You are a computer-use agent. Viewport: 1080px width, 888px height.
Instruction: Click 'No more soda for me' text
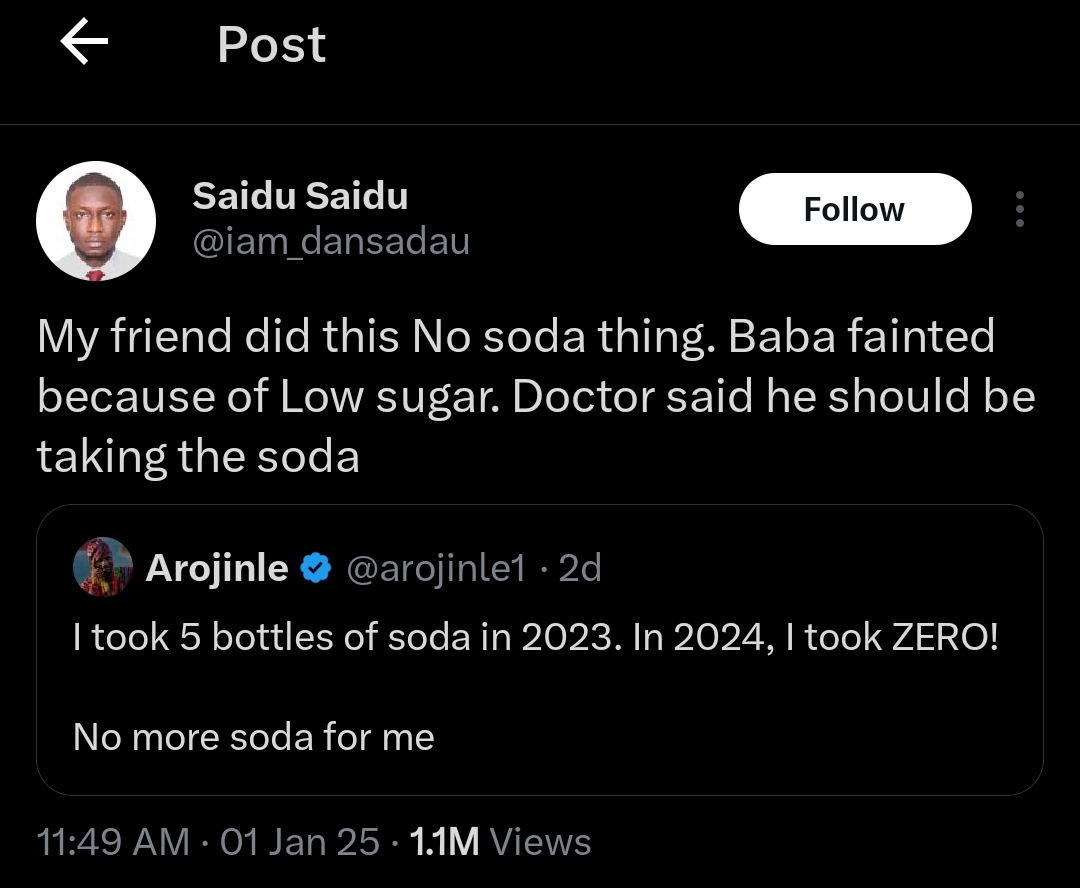[x=254, y=738]
